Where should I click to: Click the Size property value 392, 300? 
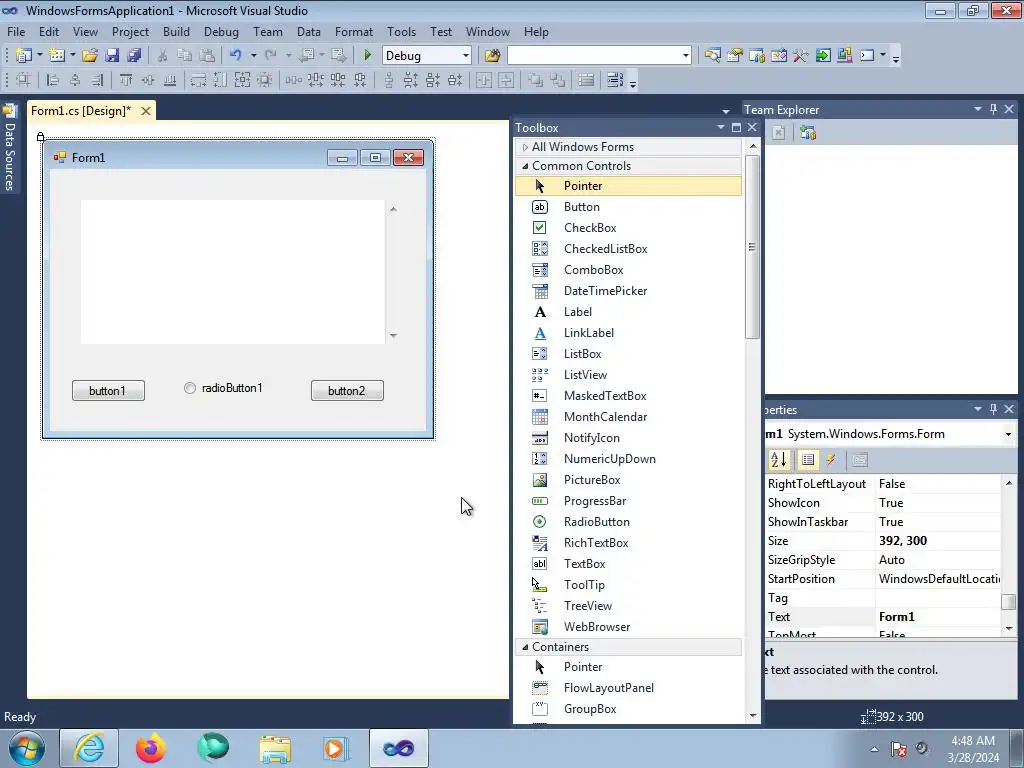click(x=938, y=541)
